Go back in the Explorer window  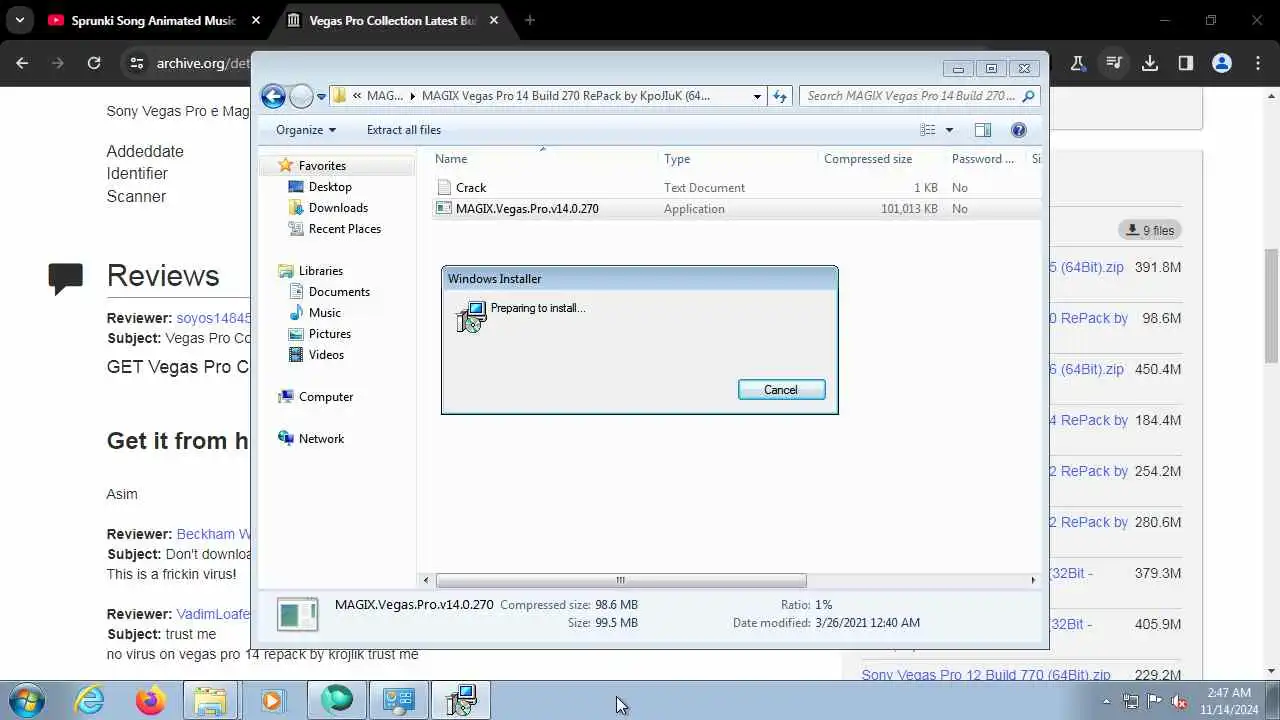coord(273,96)
